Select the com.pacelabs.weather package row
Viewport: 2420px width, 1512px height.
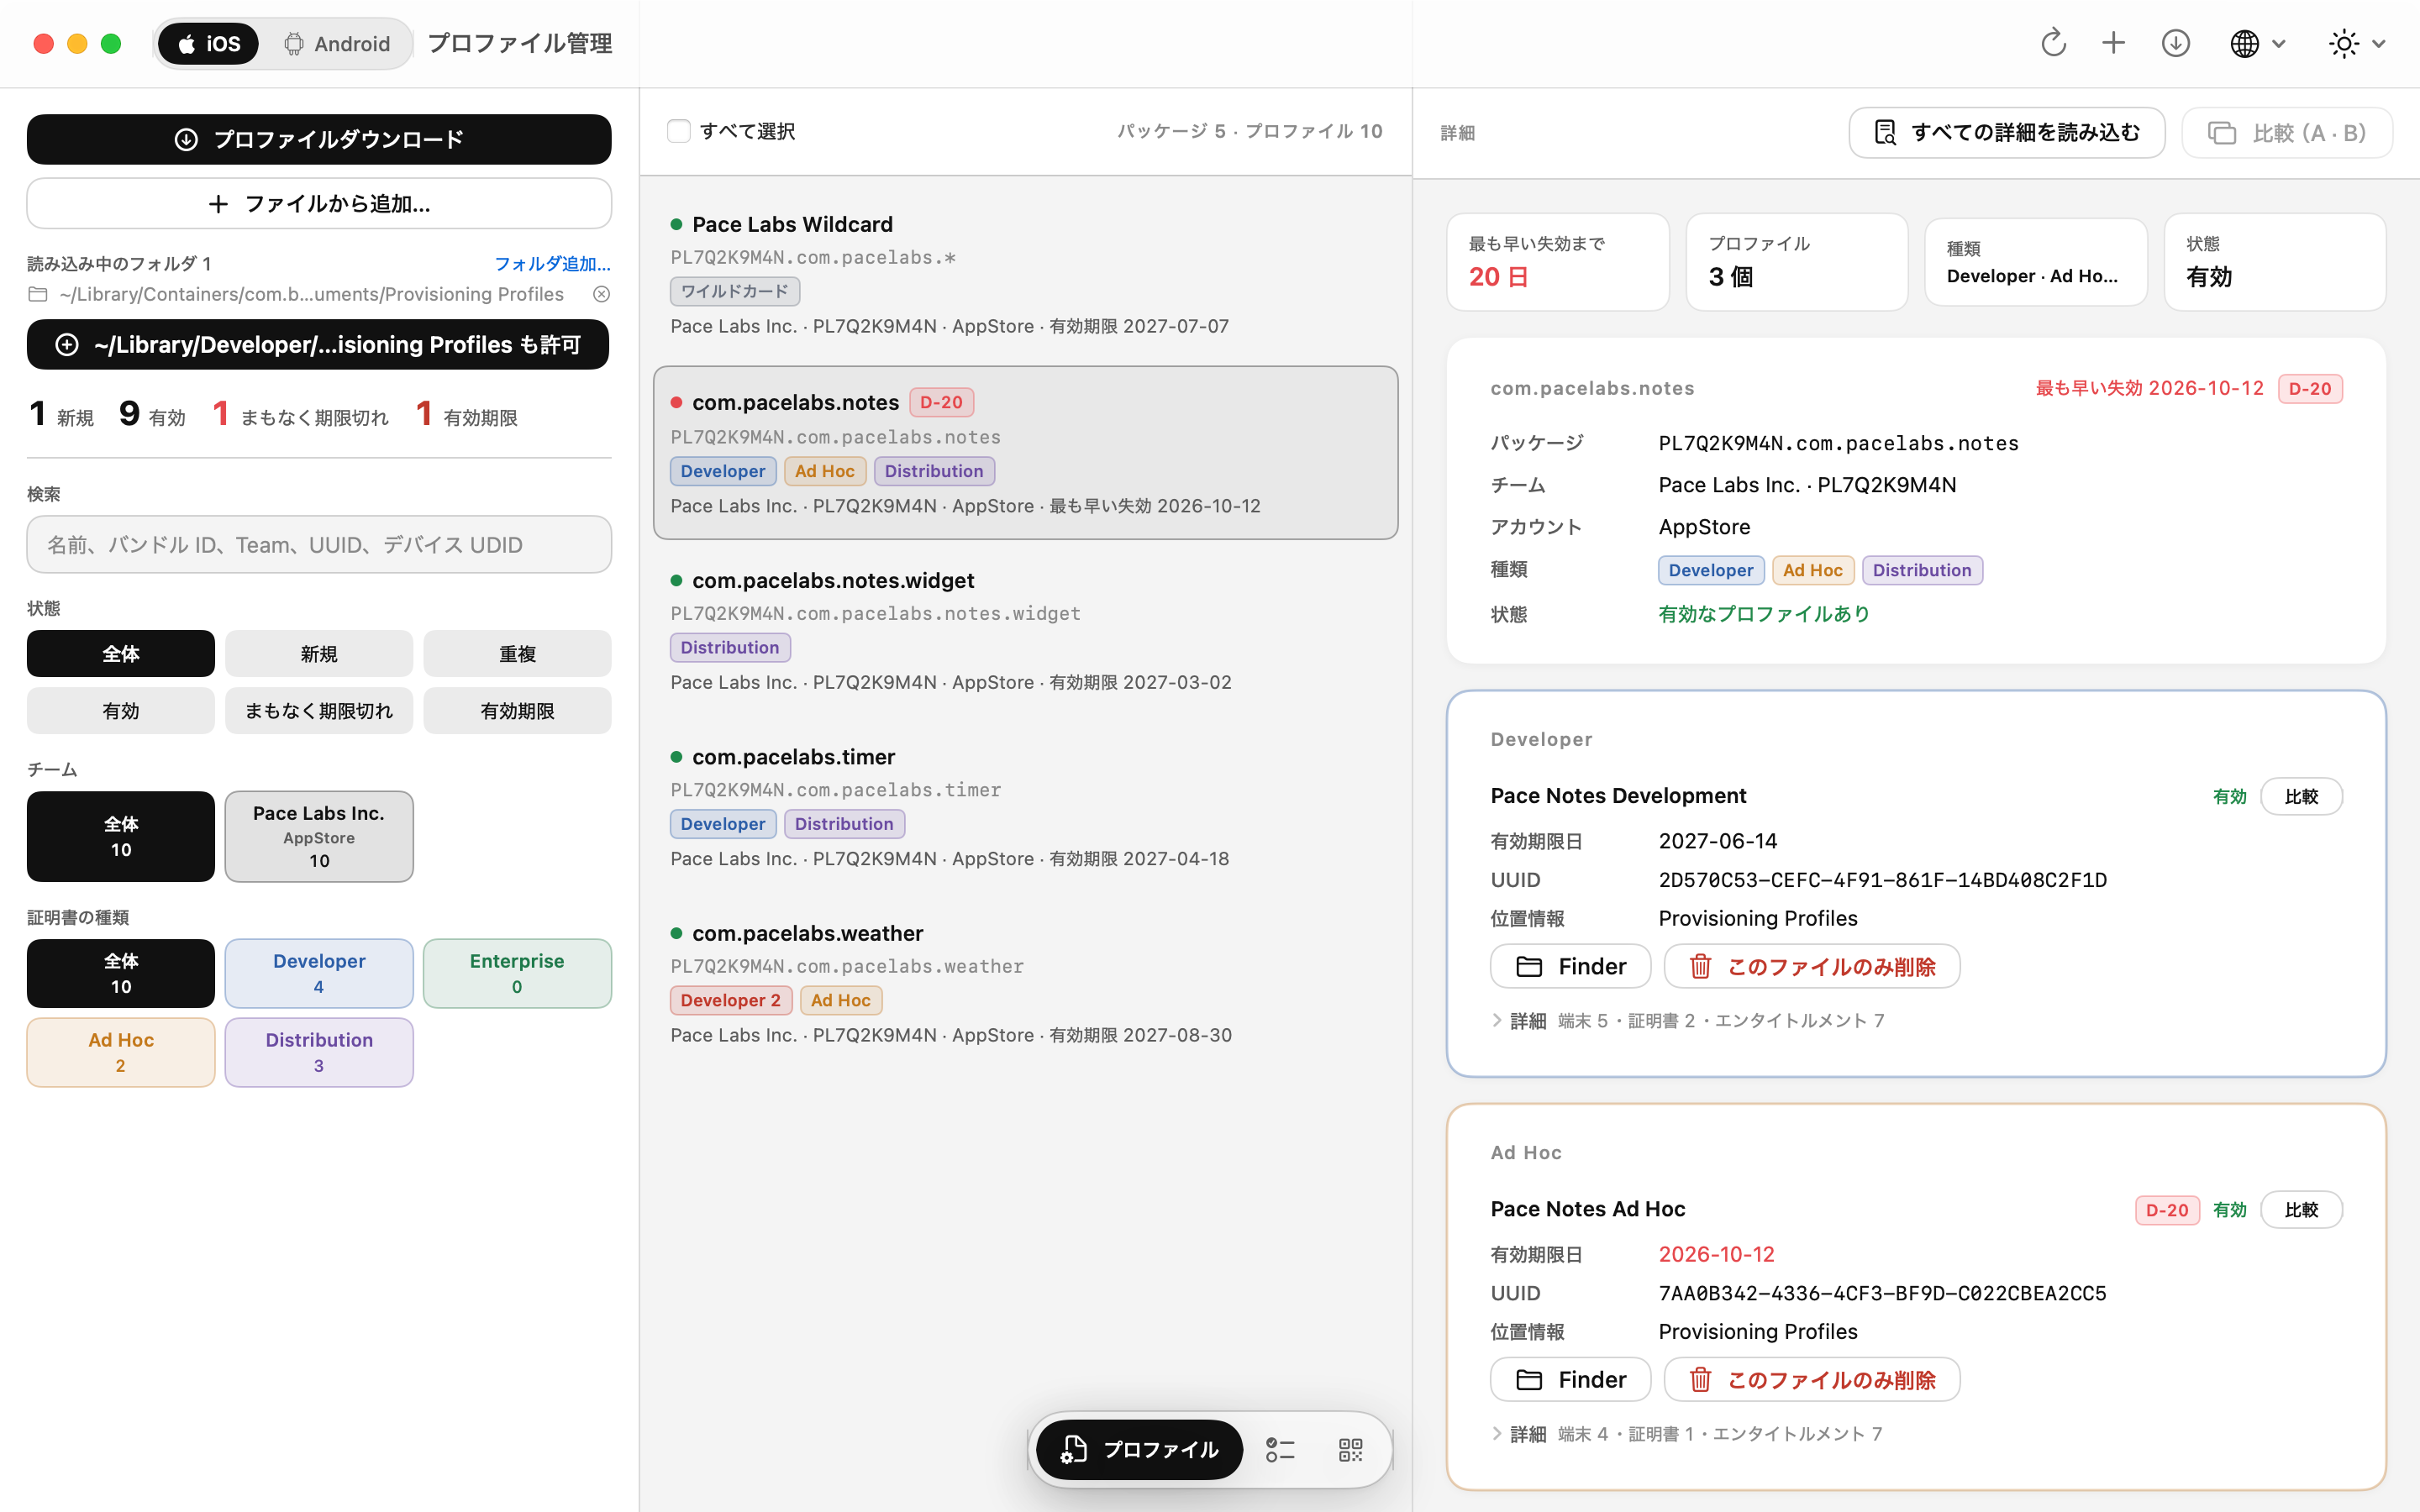1026,983
